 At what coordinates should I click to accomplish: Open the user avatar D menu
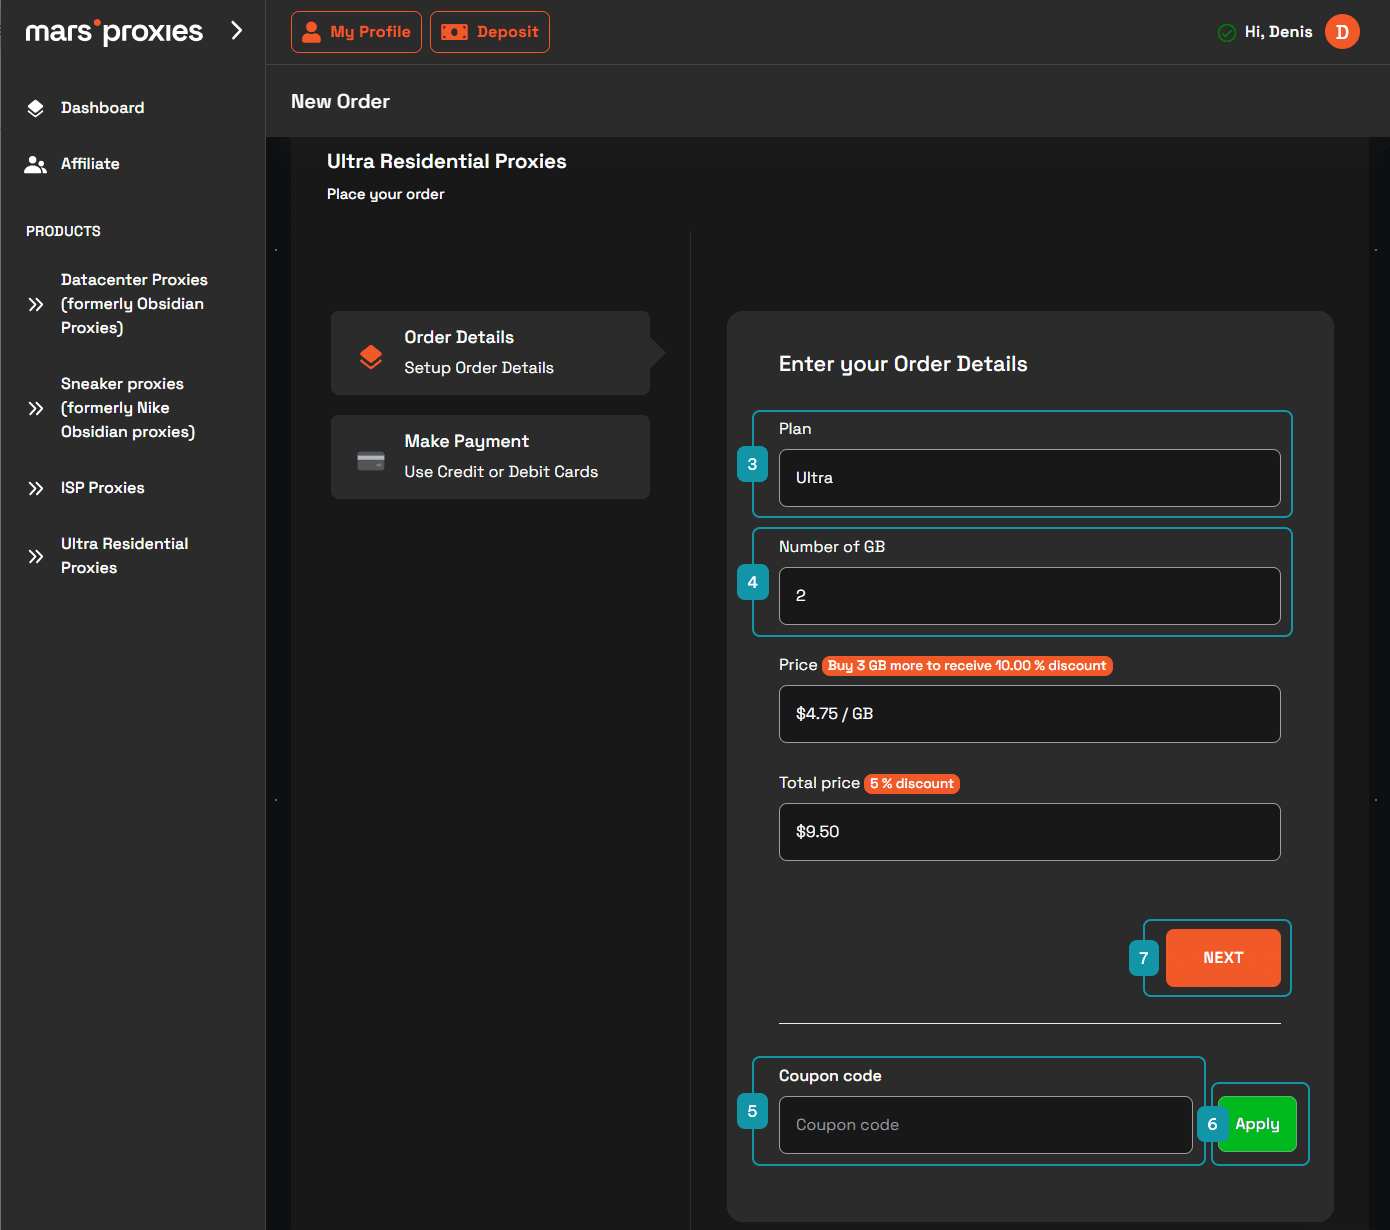[x=1342, y=32]
